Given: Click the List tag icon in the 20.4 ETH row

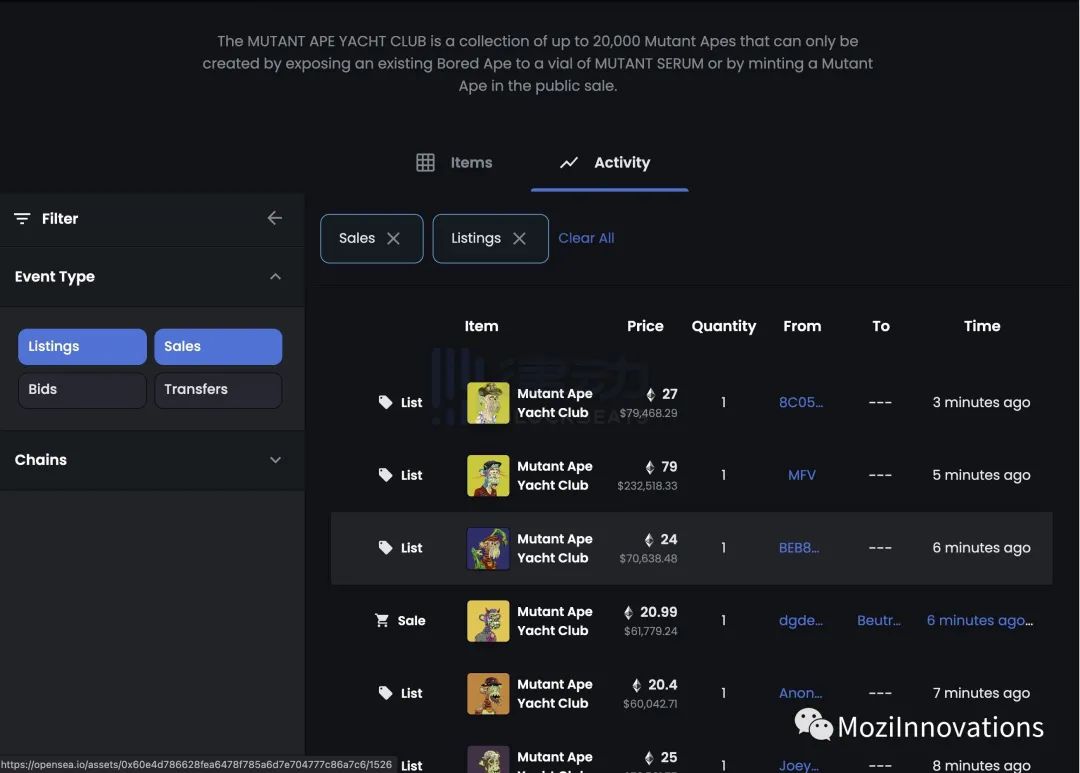Looking at the screenshot, I should [385, 693].
